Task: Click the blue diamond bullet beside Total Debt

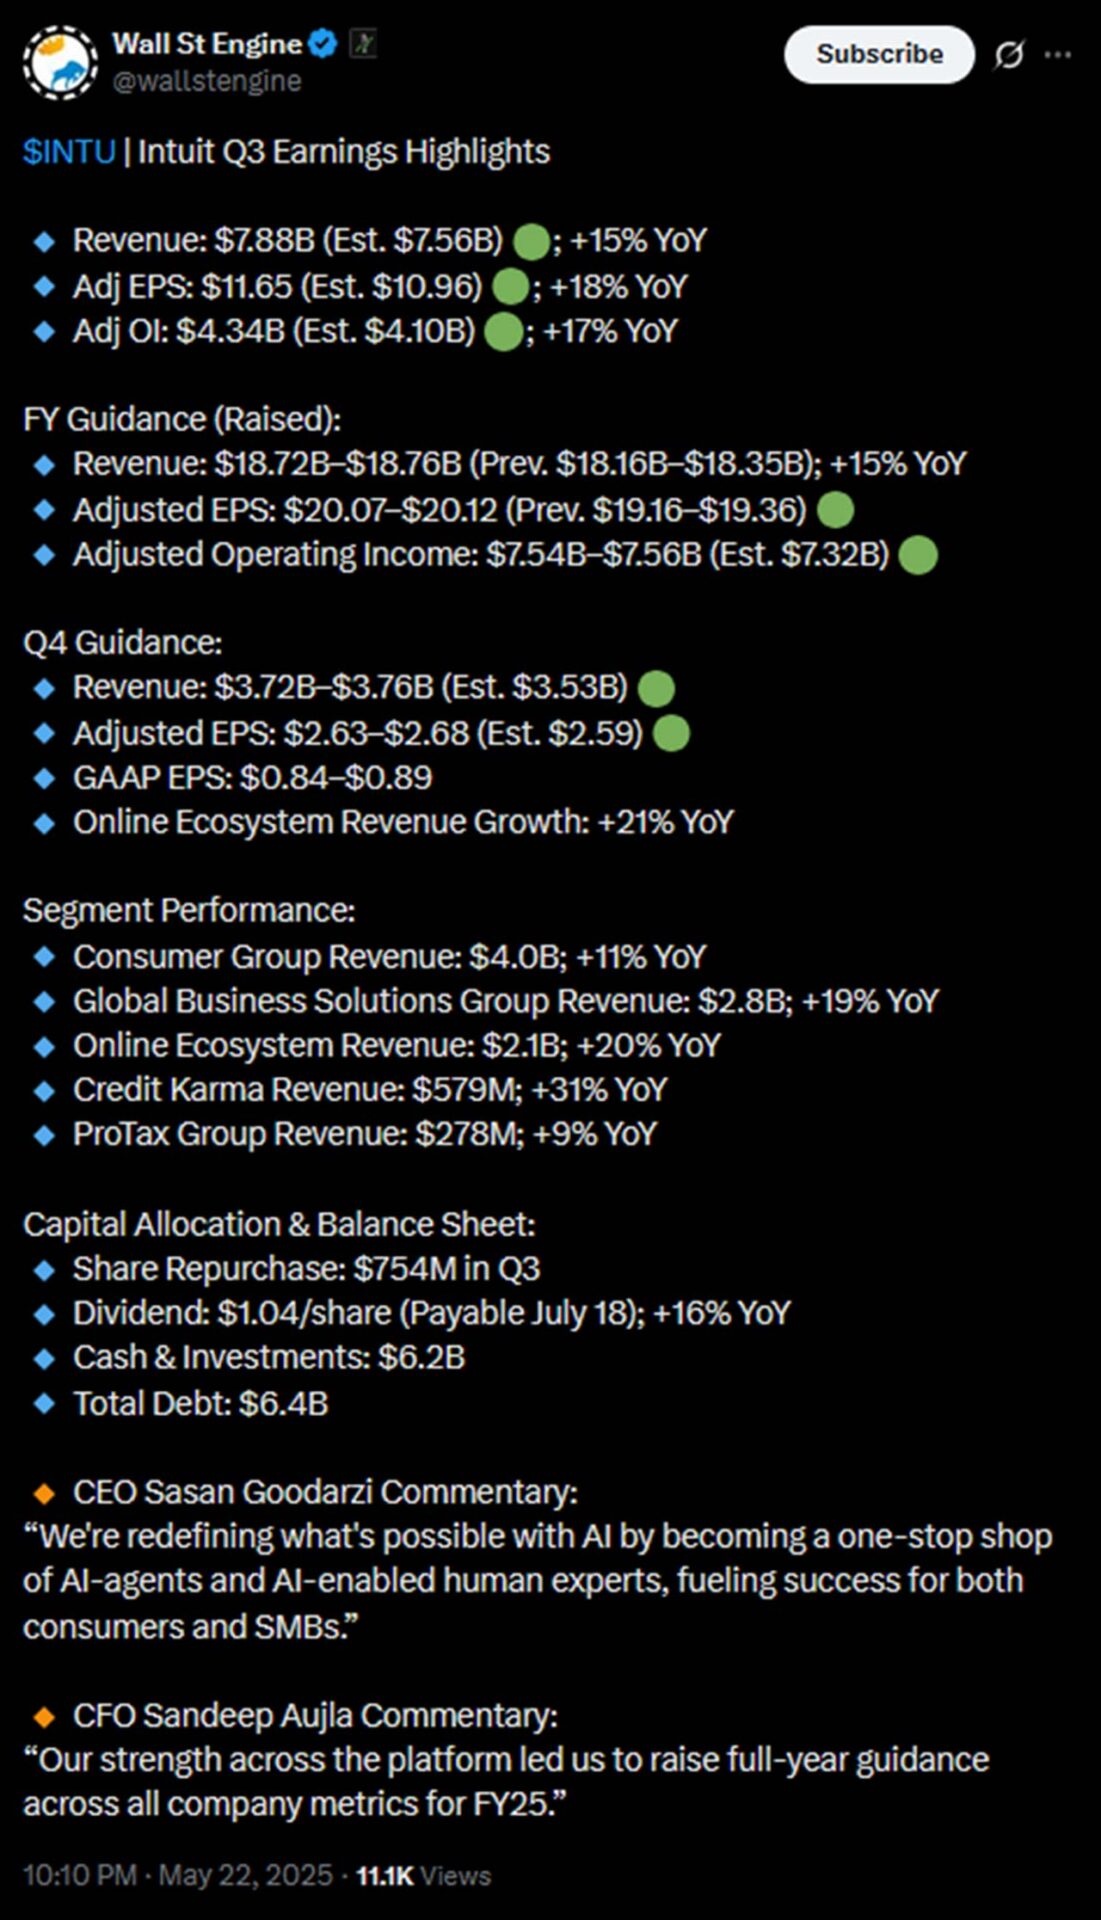Action: [44, 1404]
